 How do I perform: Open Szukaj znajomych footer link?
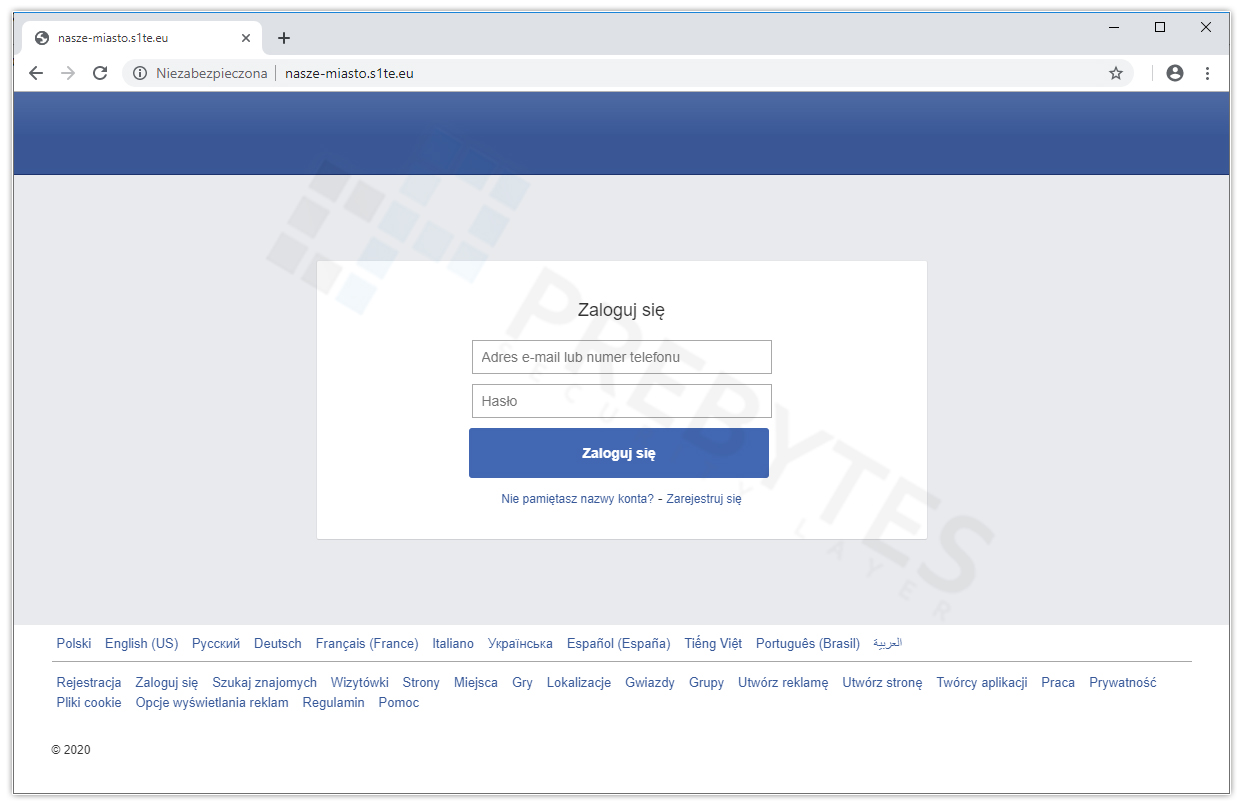coord(265,683)
